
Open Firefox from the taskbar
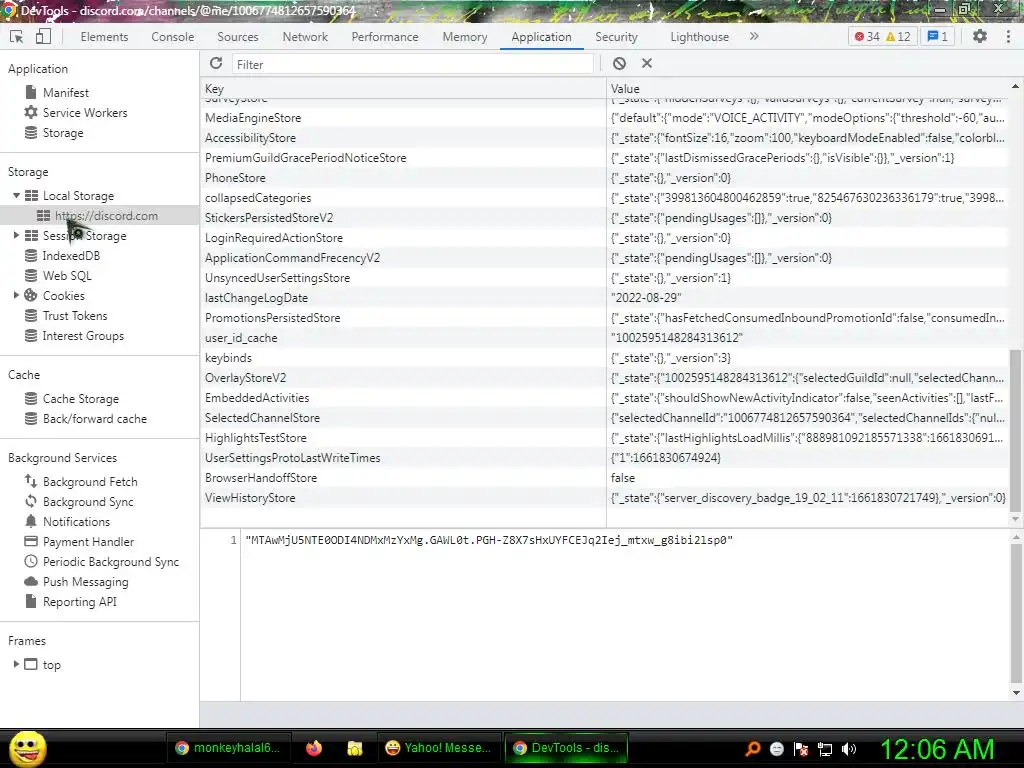coord(314,748)
